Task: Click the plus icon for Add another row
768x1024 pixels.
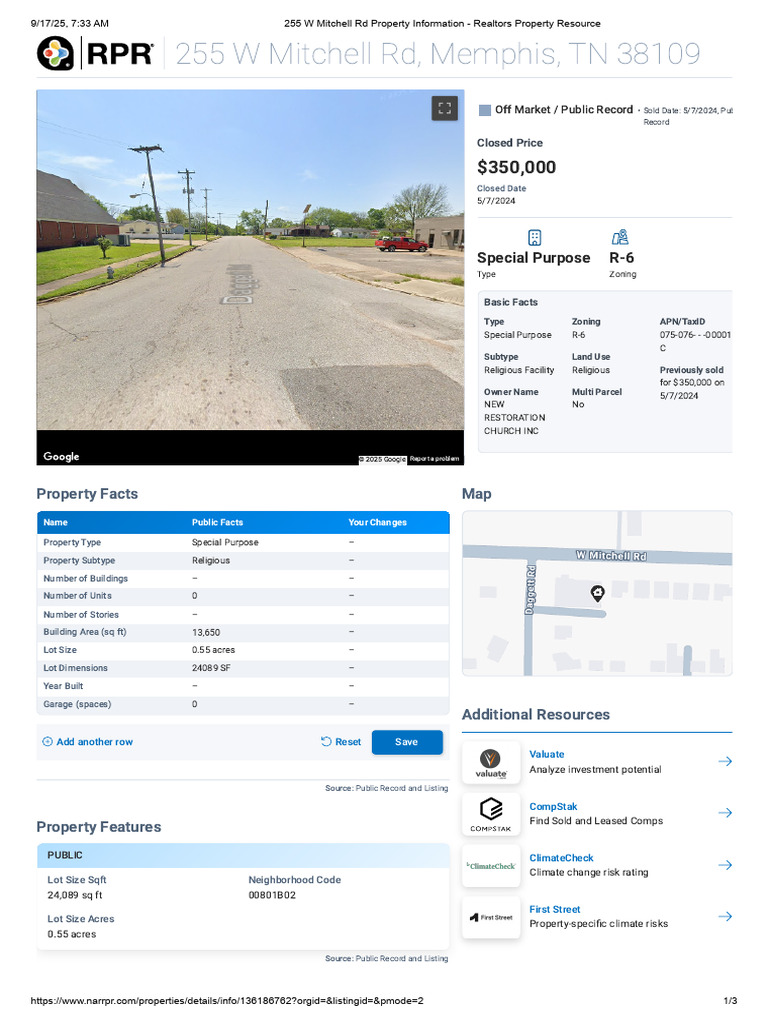Action: (x=47, y=742)
